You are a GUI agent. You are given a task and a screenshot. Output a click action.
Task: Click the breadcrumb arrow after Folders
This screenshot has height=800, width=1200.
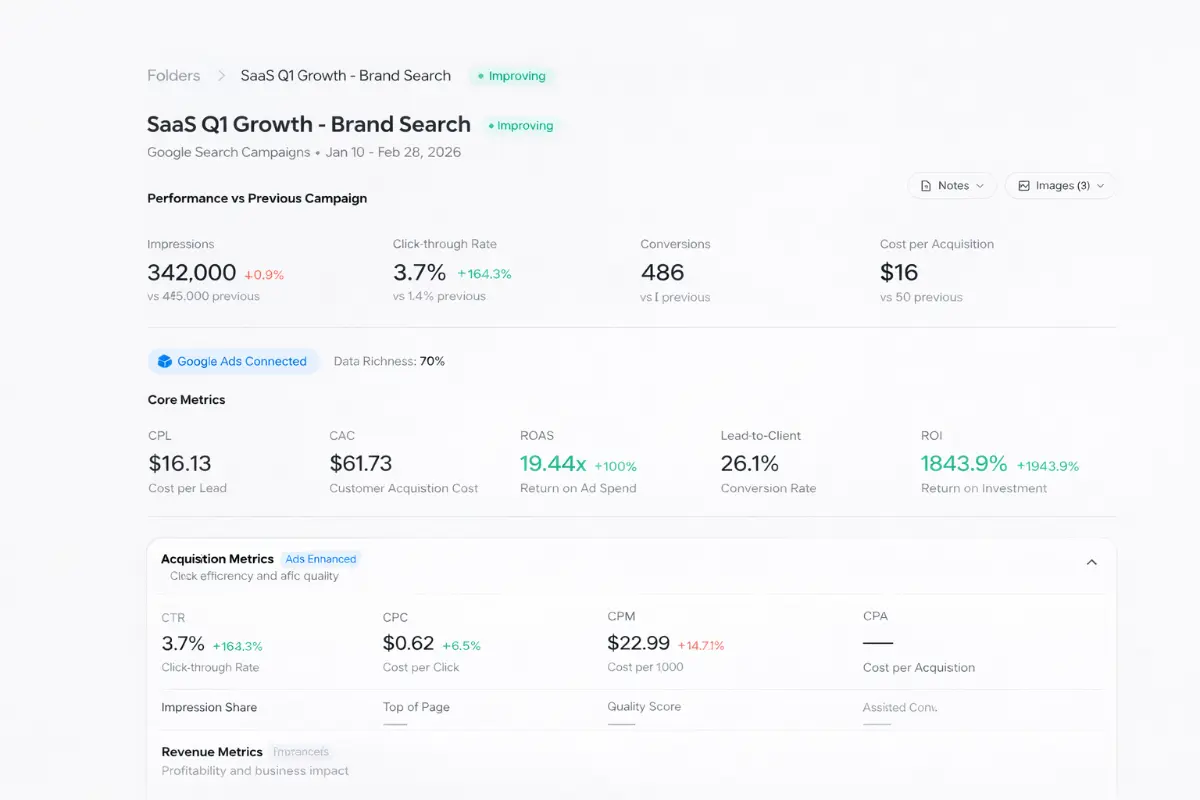[221, 76]
